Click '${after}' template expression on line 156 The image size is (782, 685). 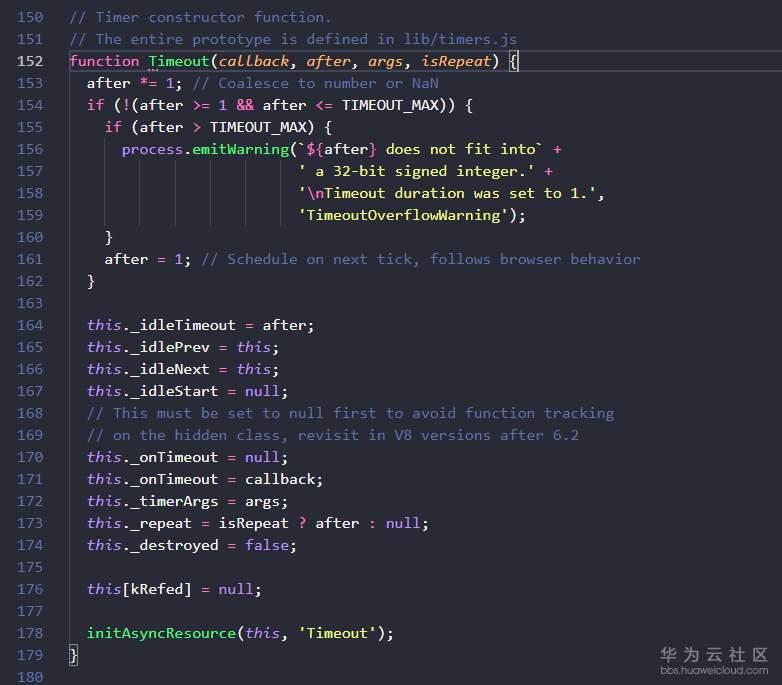tap(341, 149)
